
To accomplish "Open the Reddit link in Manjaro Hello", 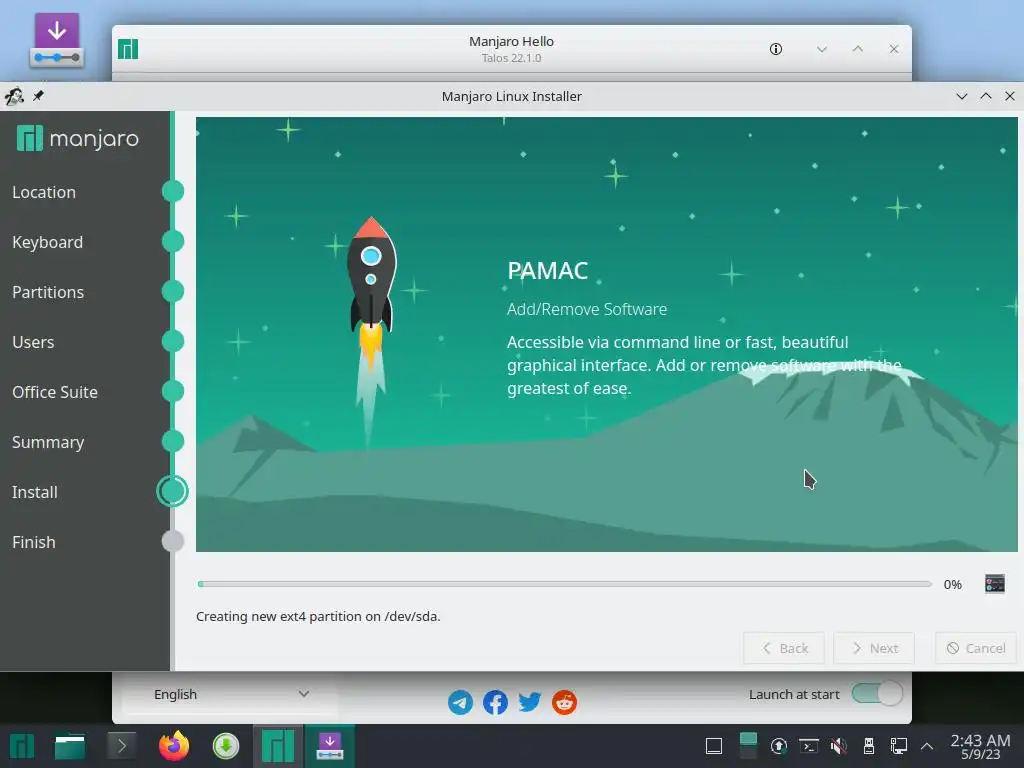I will click(x=564, y=702).
